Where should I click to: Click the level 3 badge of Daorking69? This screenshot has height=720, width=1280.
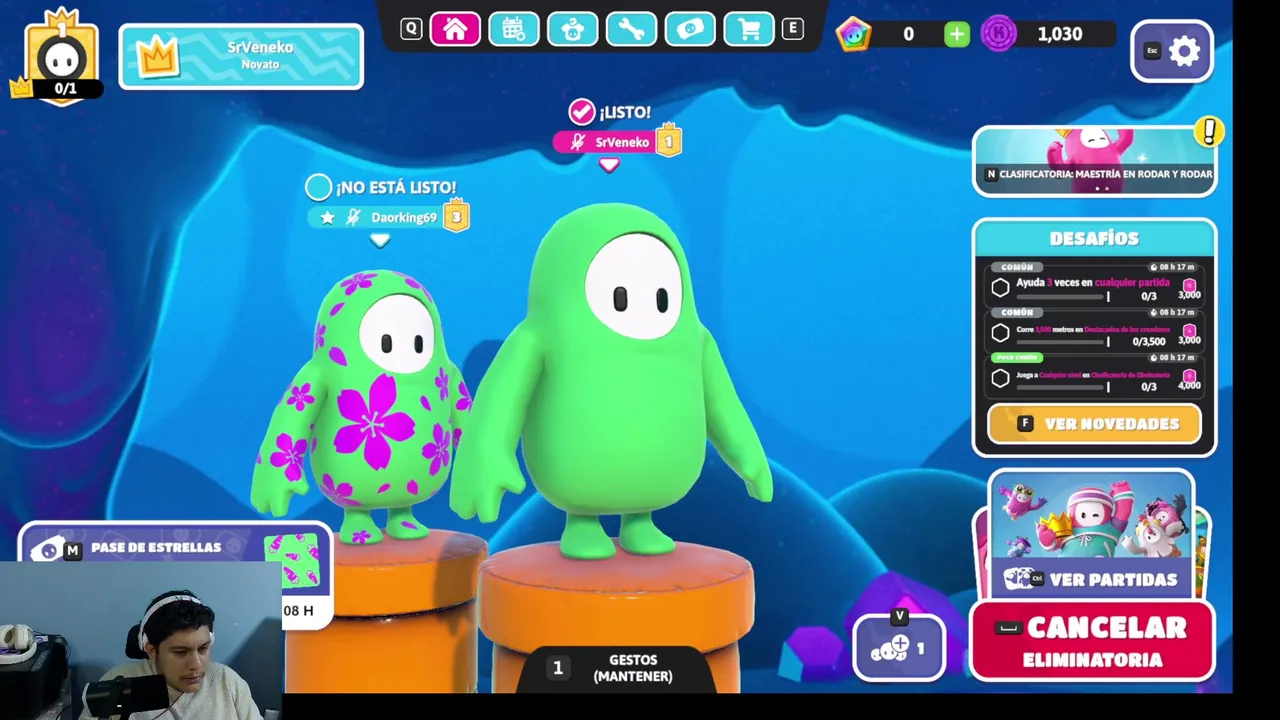tap(456, 216)
